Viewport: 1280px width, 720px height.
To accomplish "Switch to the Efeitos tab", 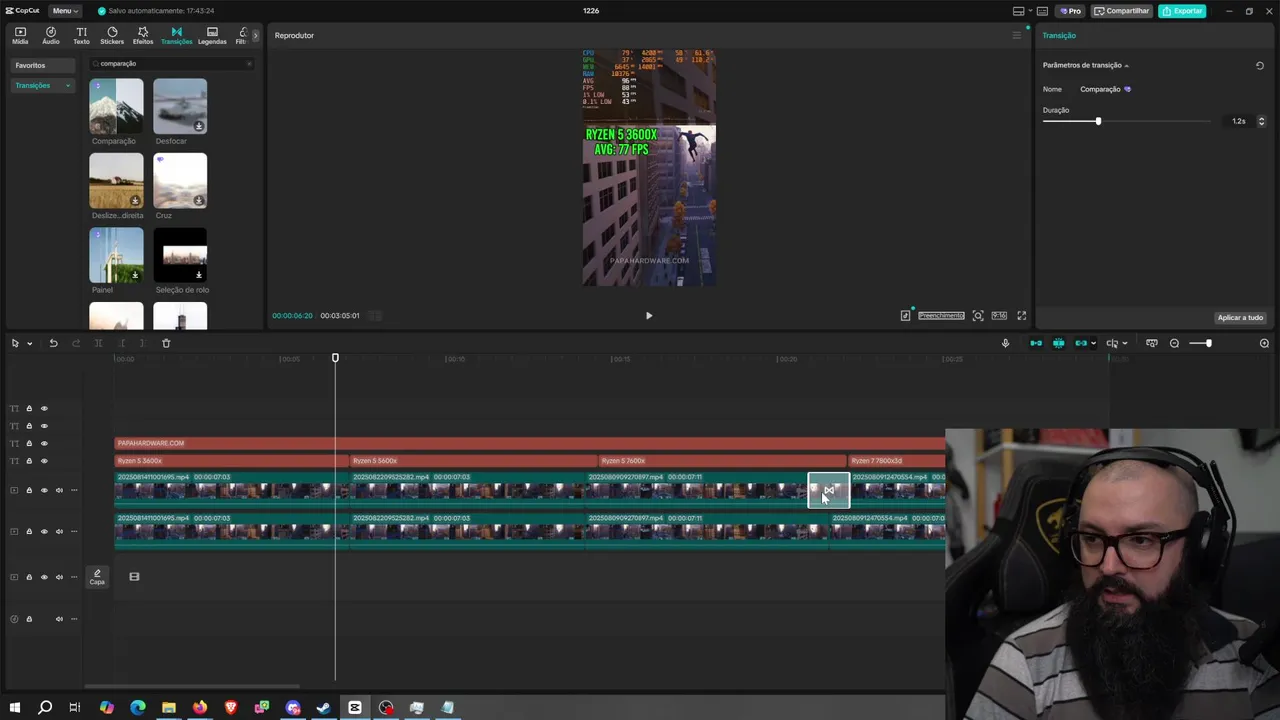I will tap(143, 36).
